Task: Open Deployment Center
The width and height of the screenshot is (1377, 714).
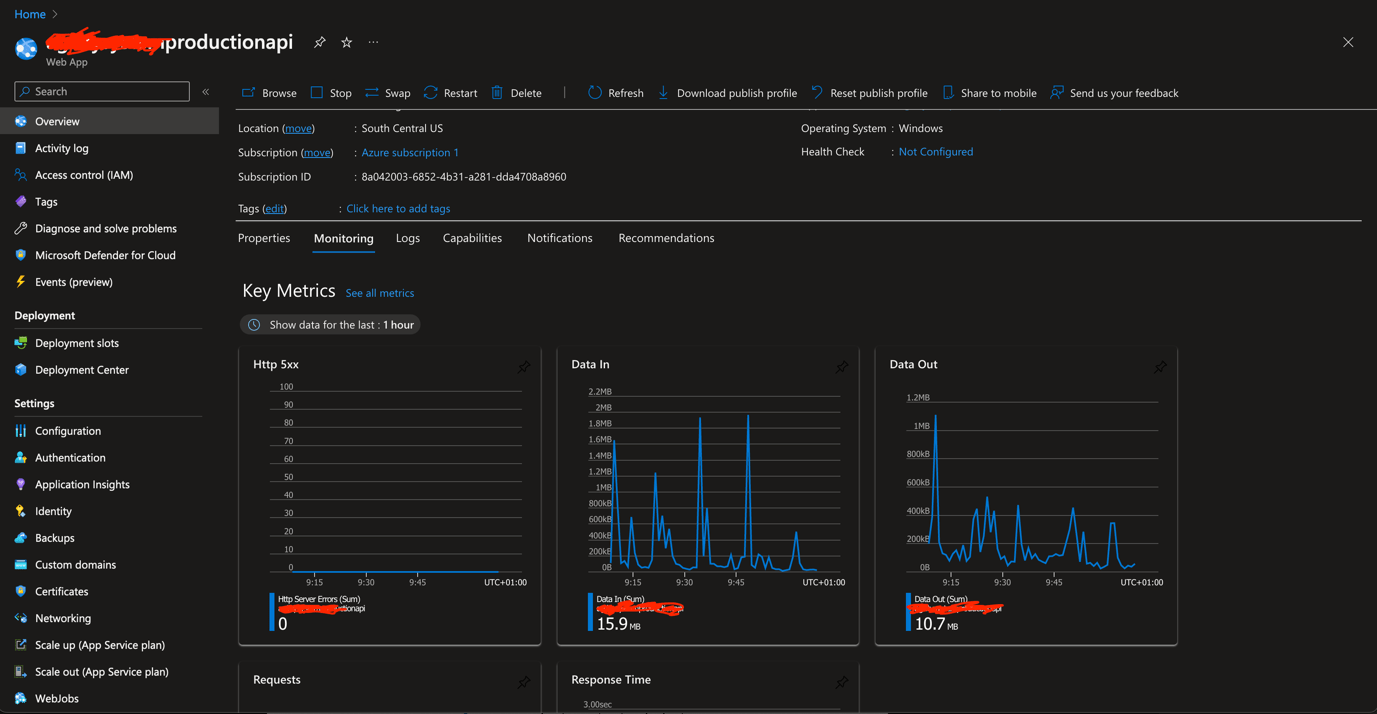Action: tap(81, 370)
